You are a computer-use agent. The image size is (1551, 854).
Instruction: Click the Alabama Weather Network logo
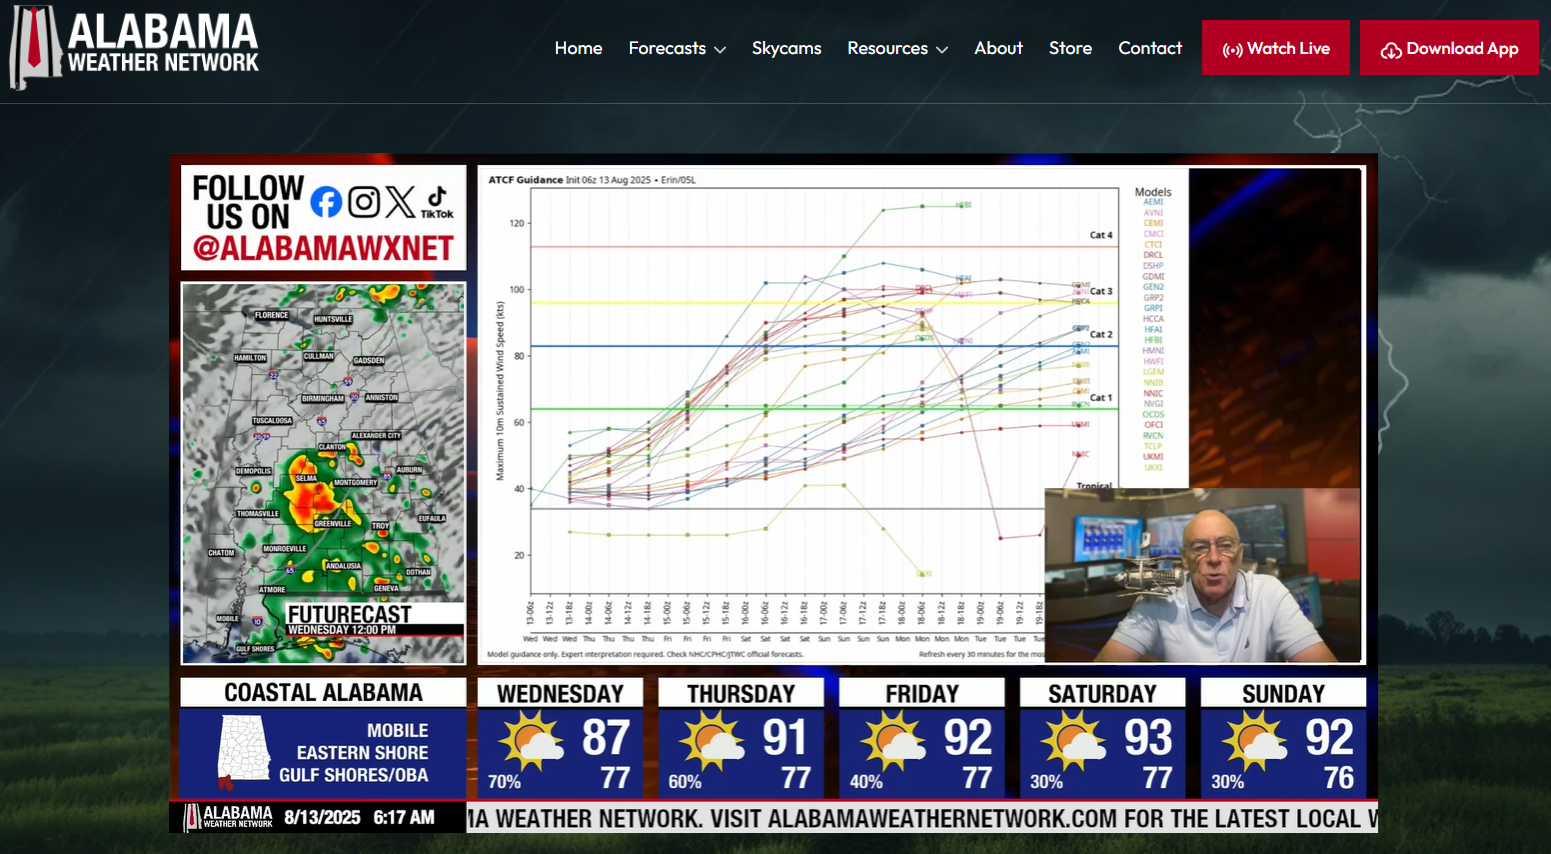(134, 47)
